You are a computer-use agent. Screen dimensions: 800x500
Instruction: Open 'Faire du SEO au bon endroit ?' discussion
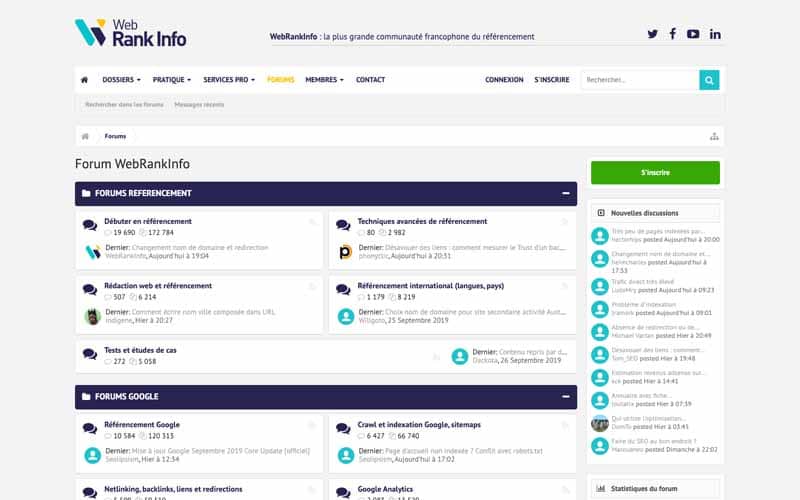[654, 441]
